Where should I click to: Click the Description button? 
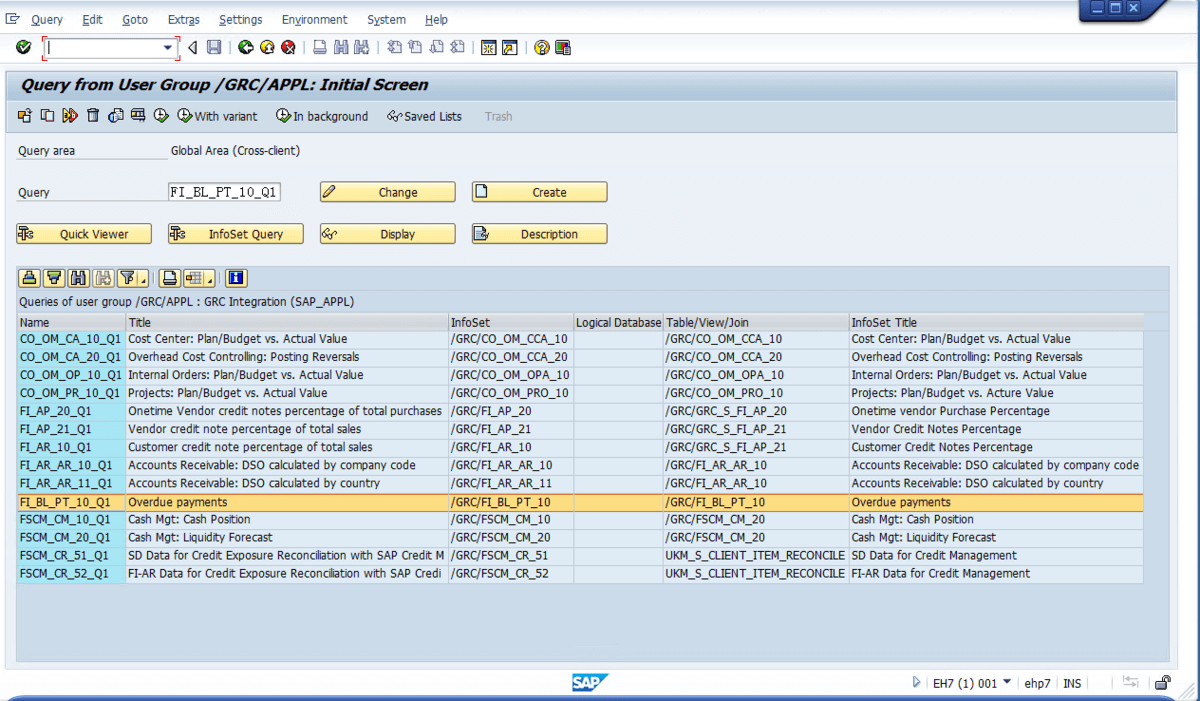(540, 234)
